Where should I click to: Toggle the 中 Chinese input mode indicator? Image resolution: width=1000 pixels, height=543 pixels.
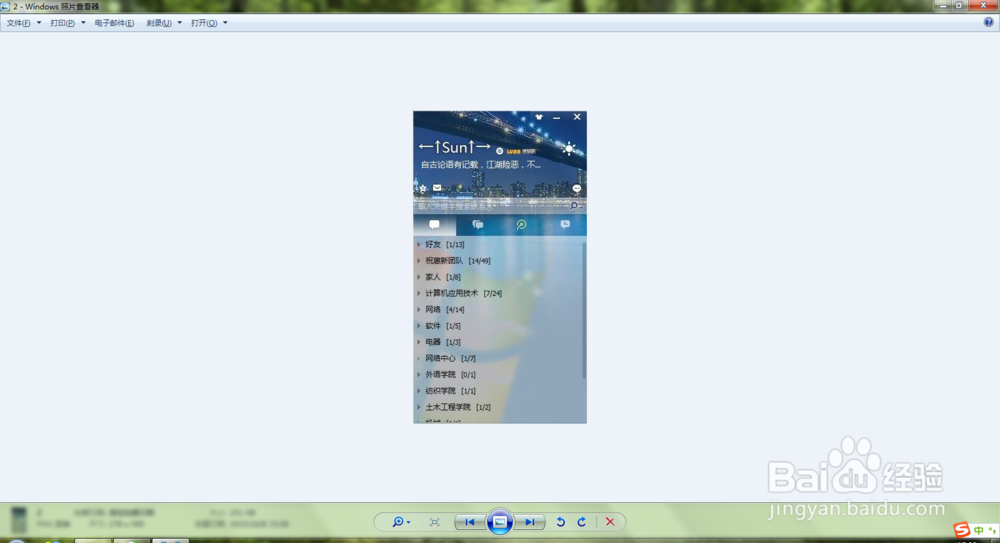[x=978, y=530]
